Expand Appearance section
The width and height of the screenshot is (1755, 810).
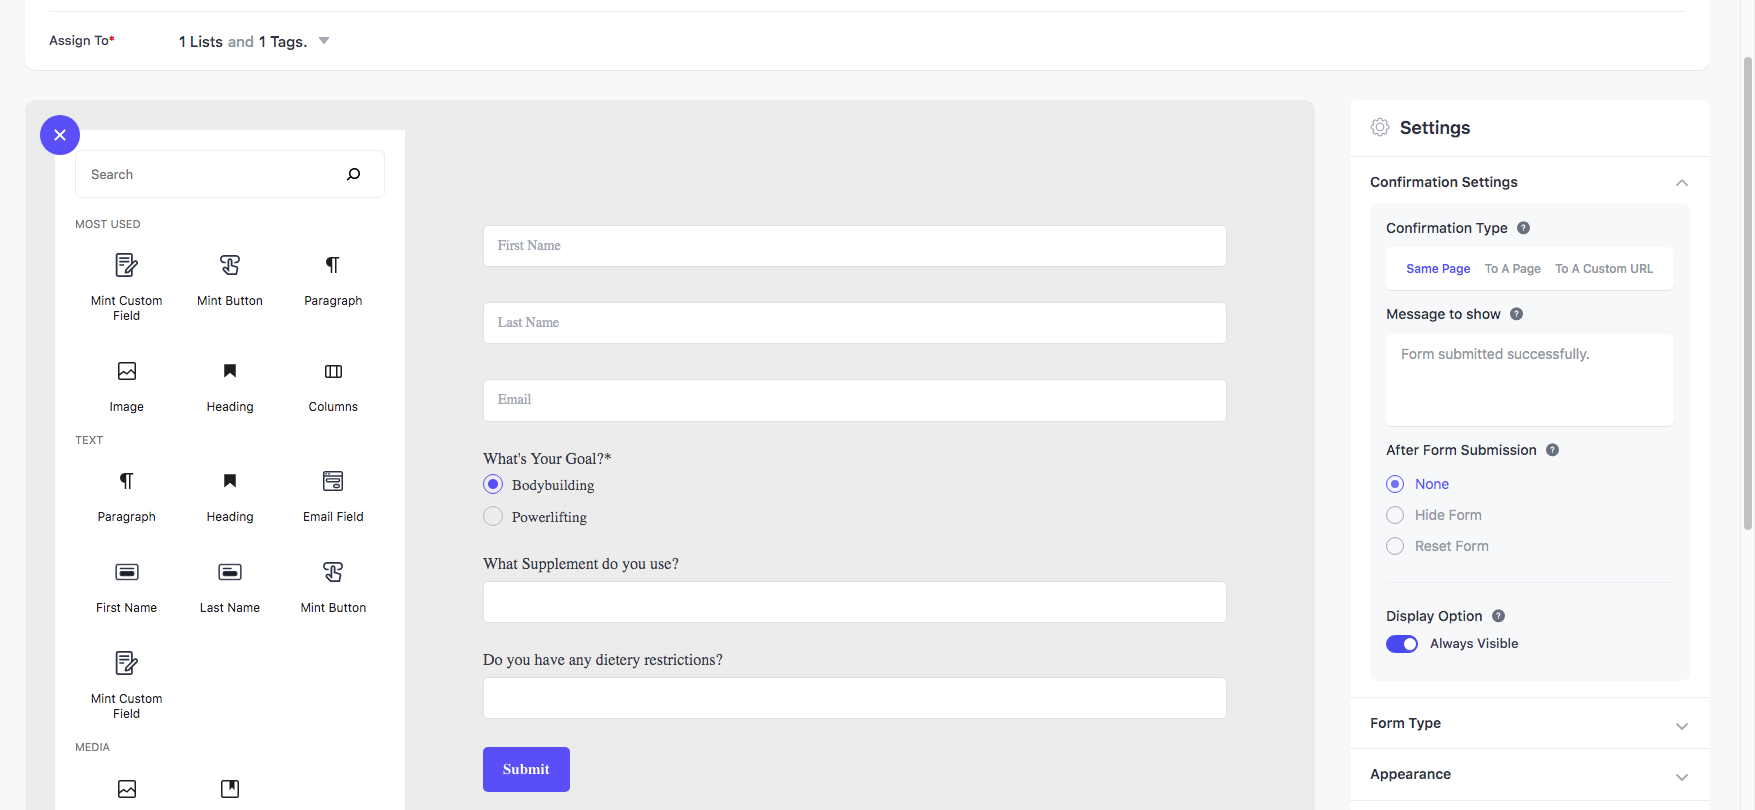(x=1530, y=774)
